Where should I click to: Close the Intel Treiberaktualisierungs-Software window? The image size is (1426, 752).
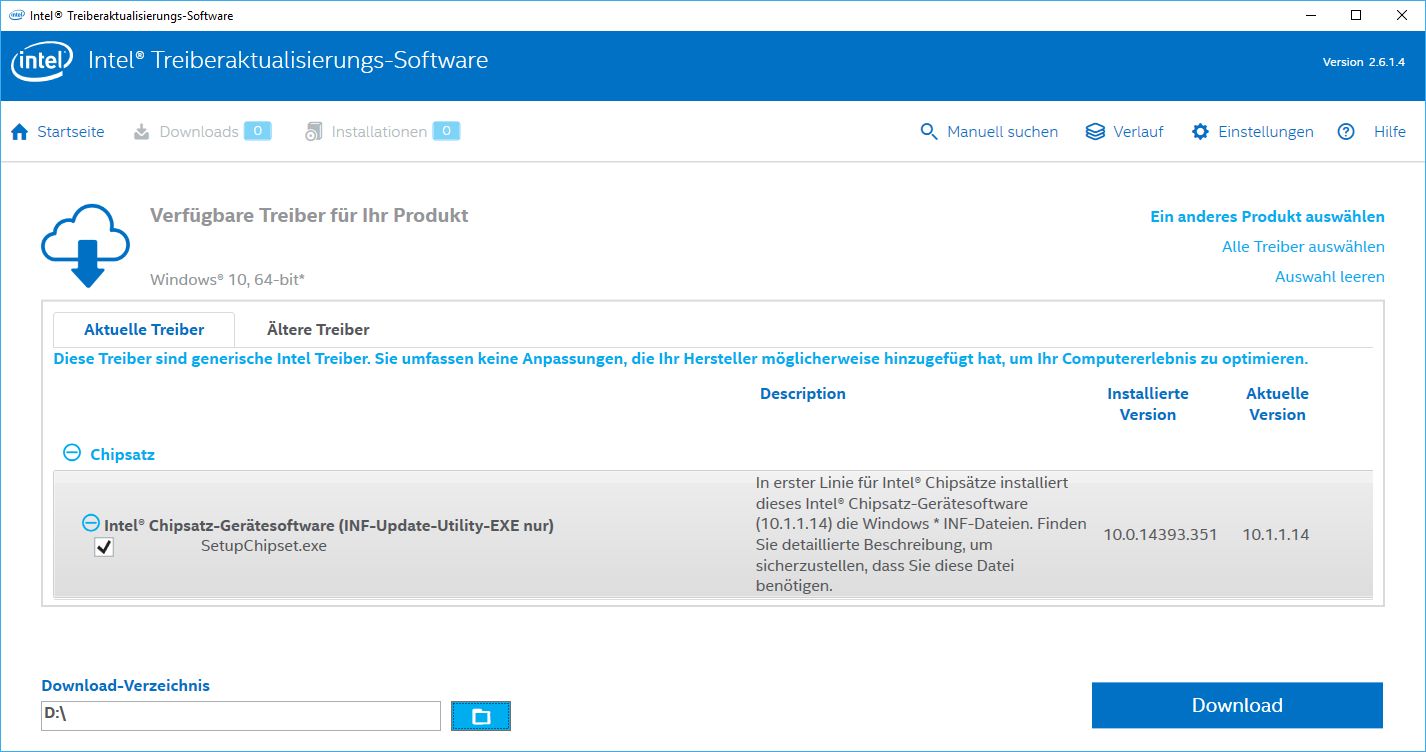(1402, 15)
